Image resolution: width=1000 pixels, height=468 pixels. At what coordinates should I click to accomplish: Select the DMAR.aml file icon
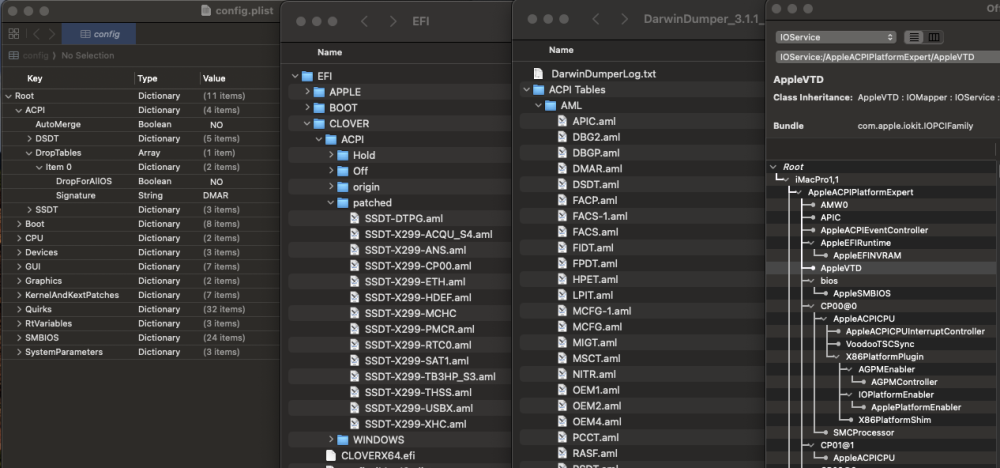pyautogui.click(x=562, y=169)
